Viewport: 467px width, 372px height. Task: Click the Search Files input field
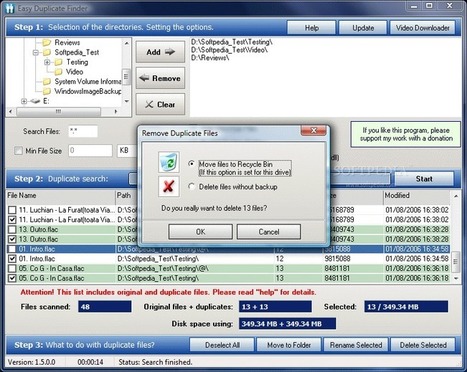click(83, 132)
